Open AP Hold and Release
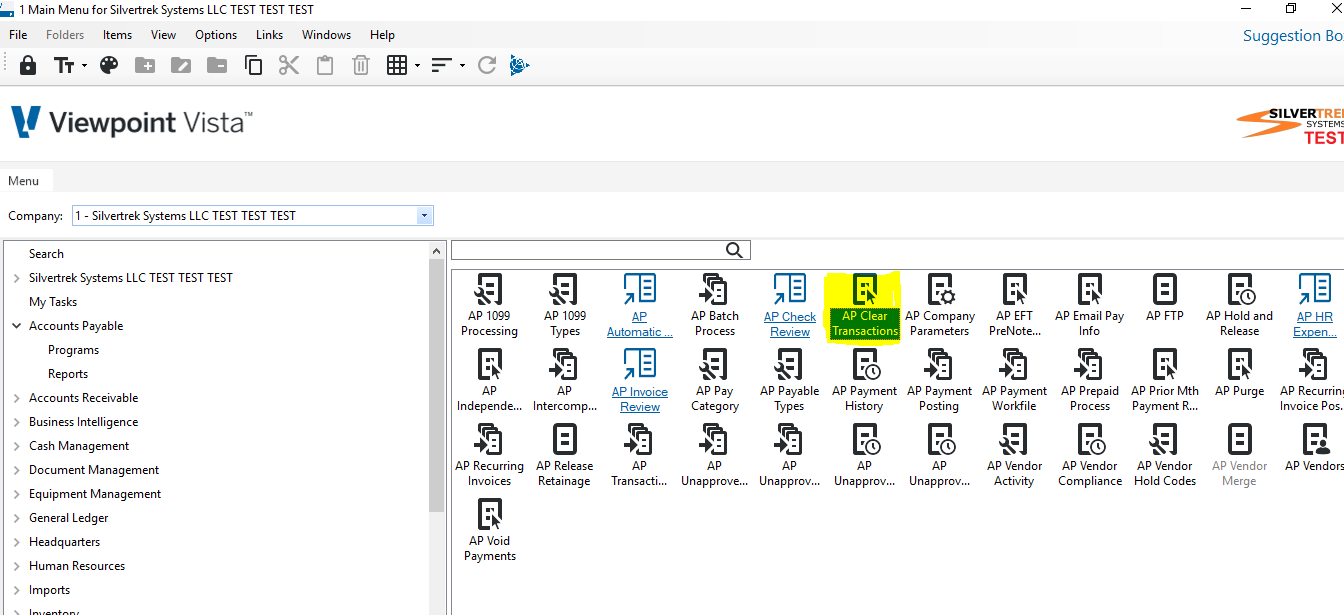 (1240, 305)
